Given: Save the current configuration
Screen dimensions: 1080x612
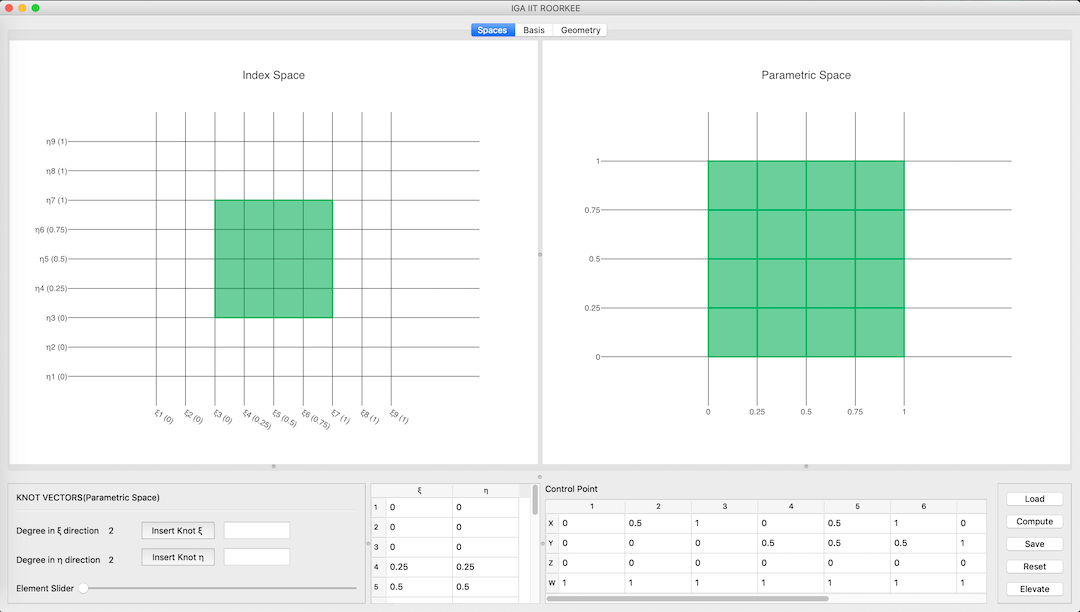Looking at the screenshot, I should (x=1034, y=544).
